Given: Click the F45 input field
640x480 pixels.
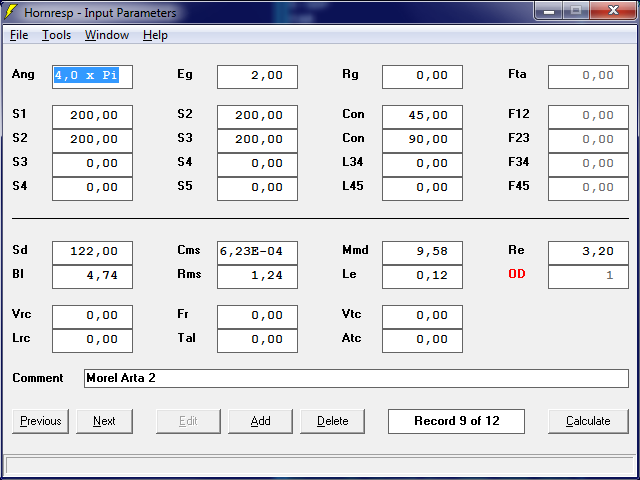Looking at the screenshot, I should click(588, 189).
